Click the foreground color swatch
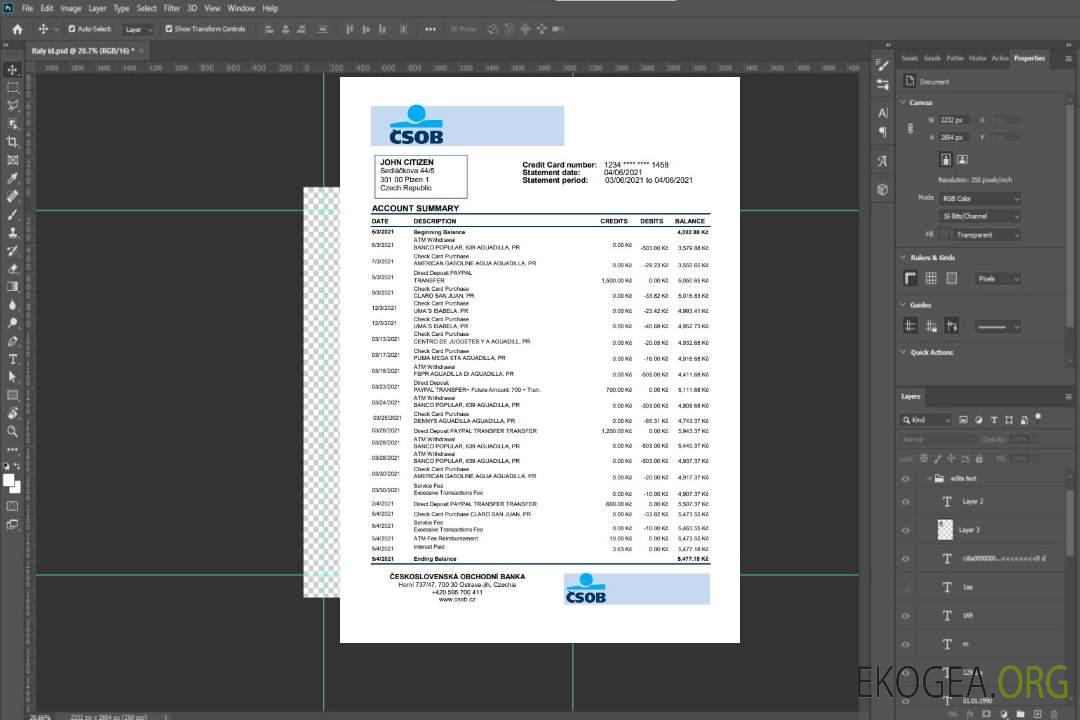 click(x=9, y=481)
